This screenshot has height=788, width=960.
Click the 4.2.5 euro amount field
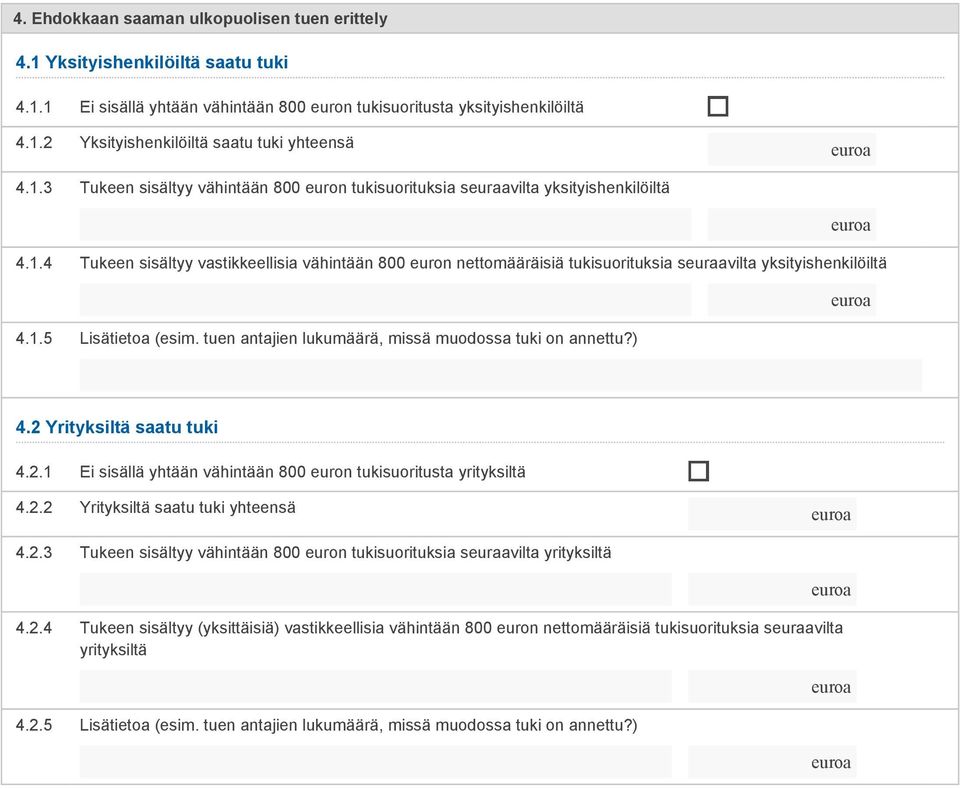click(x=772, y=762)
